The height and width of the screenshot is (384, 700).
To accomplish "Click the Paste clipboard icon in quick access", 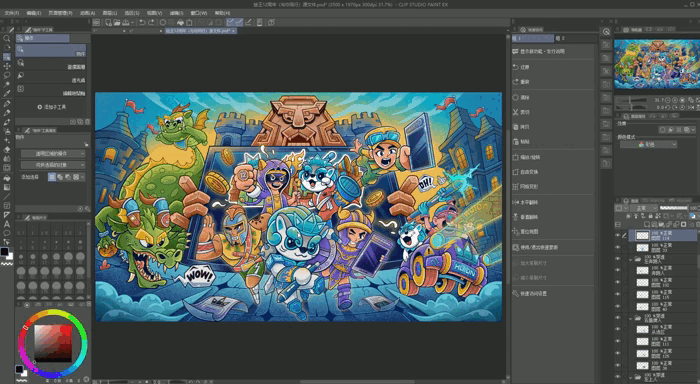I will tap(516, 142).
